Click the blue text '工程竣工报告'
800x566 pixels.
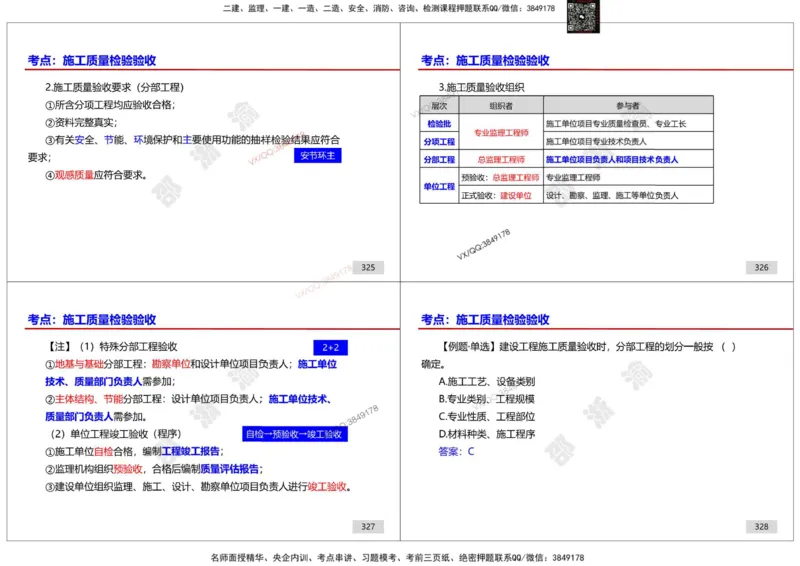(190, 452)
